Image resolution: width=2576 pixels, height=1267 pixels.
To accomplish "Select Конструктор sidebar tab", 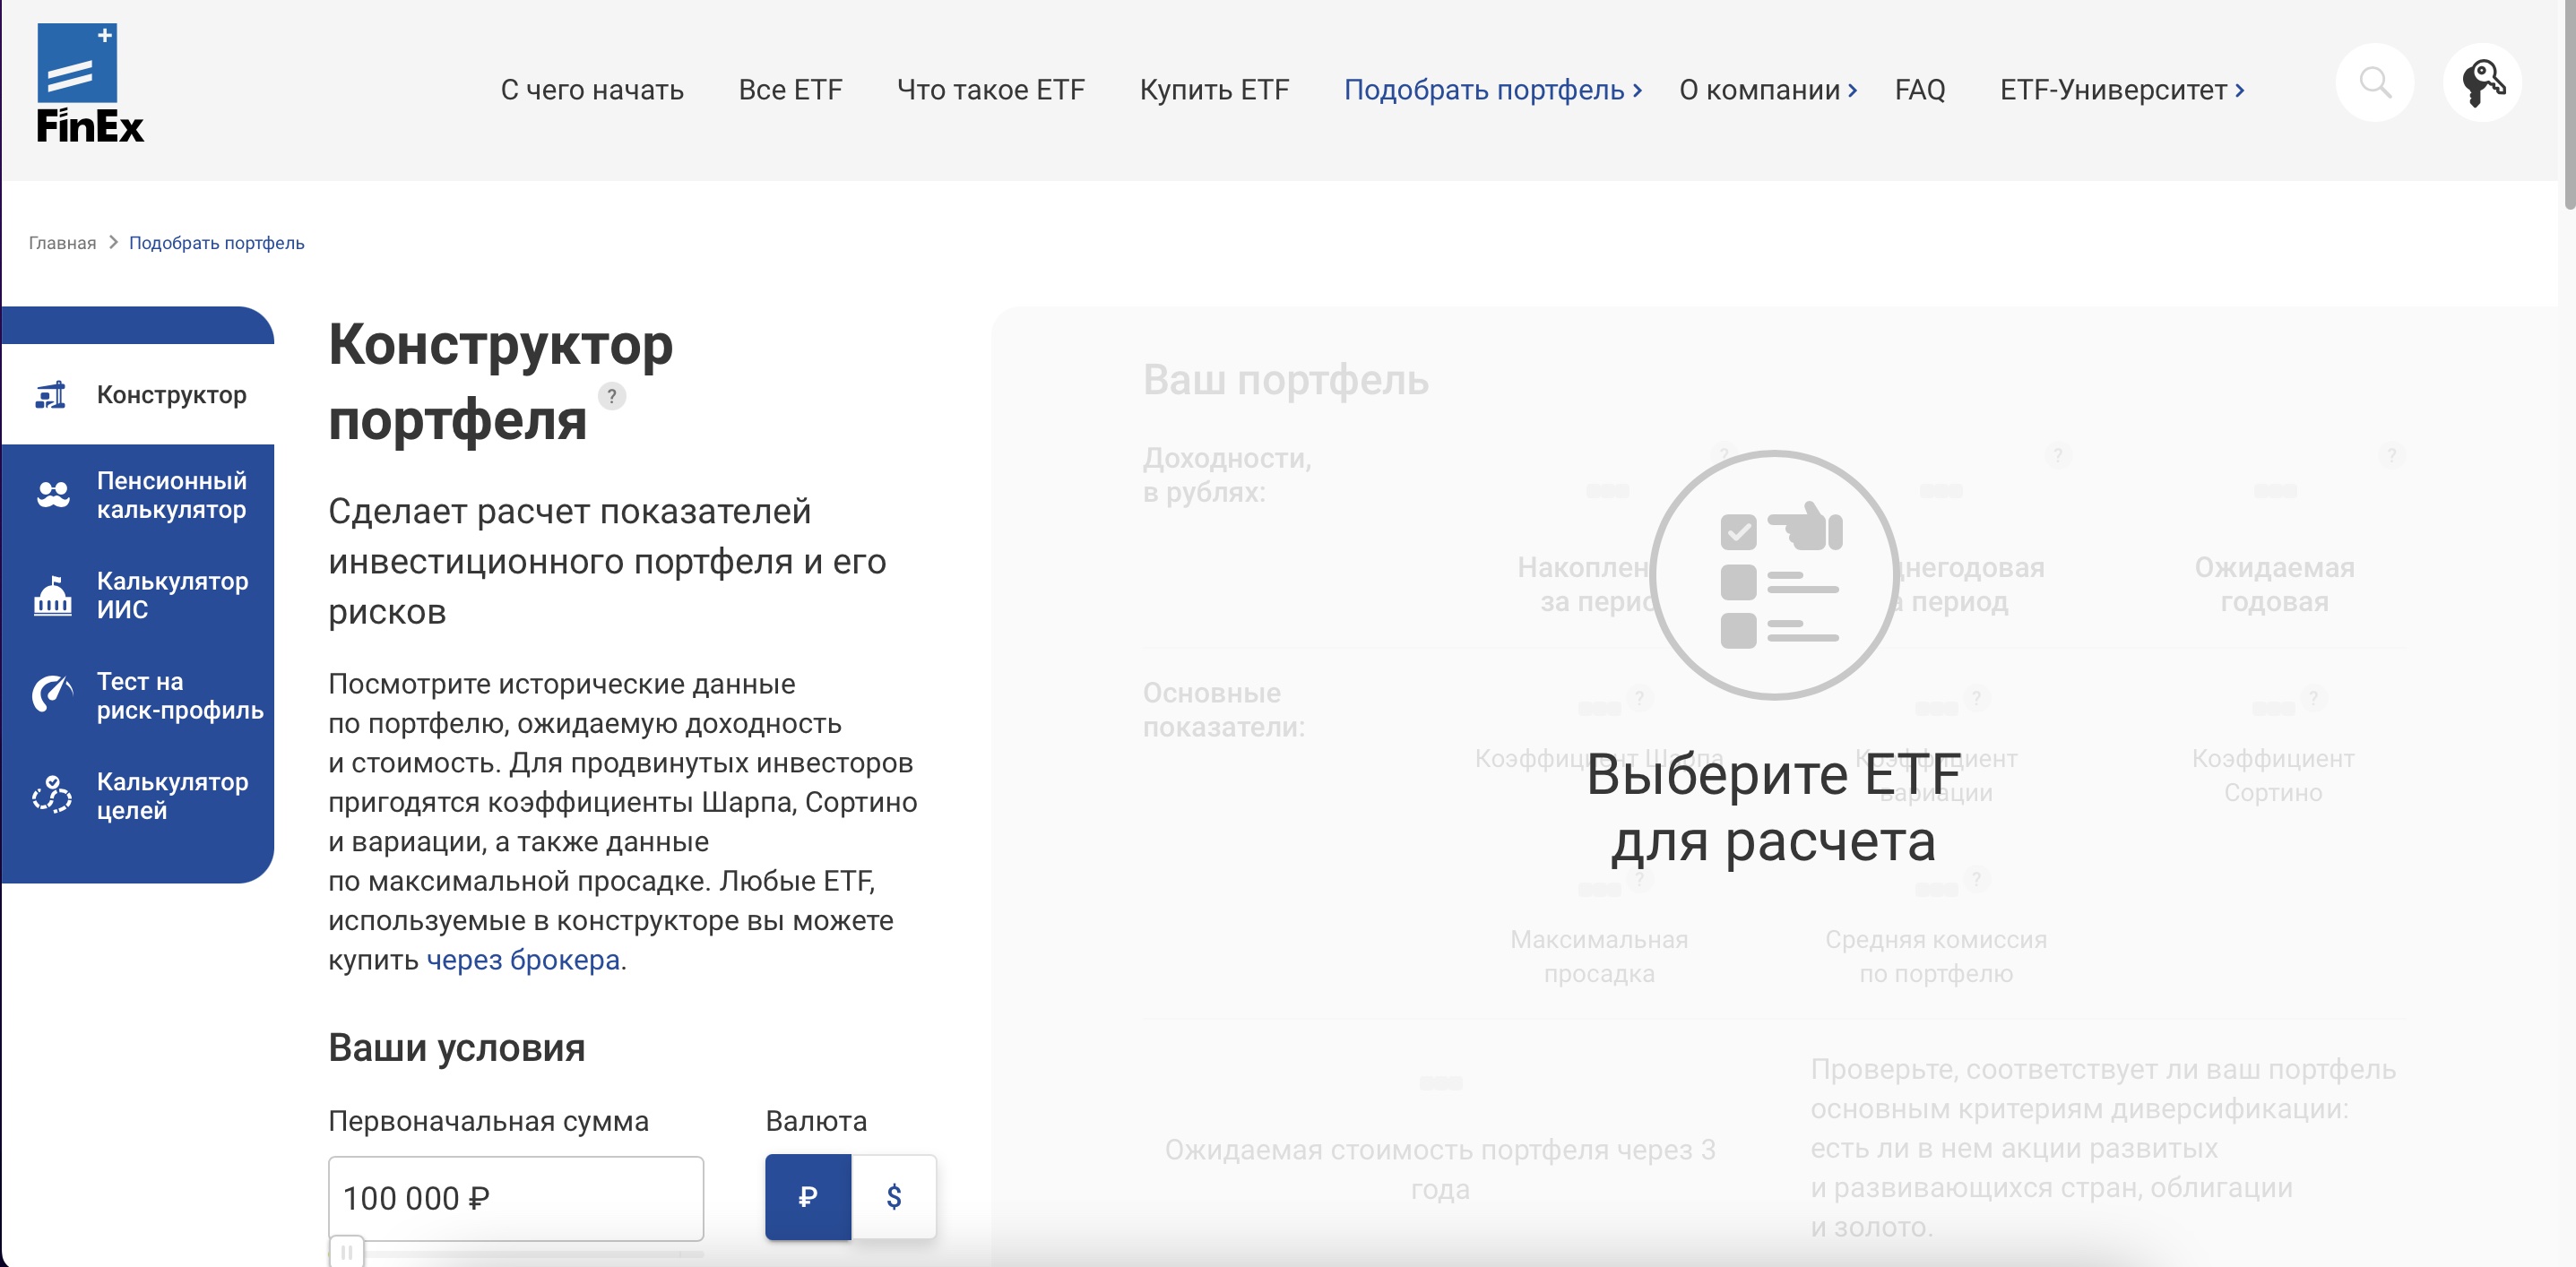I will click(x=138, y=395).
